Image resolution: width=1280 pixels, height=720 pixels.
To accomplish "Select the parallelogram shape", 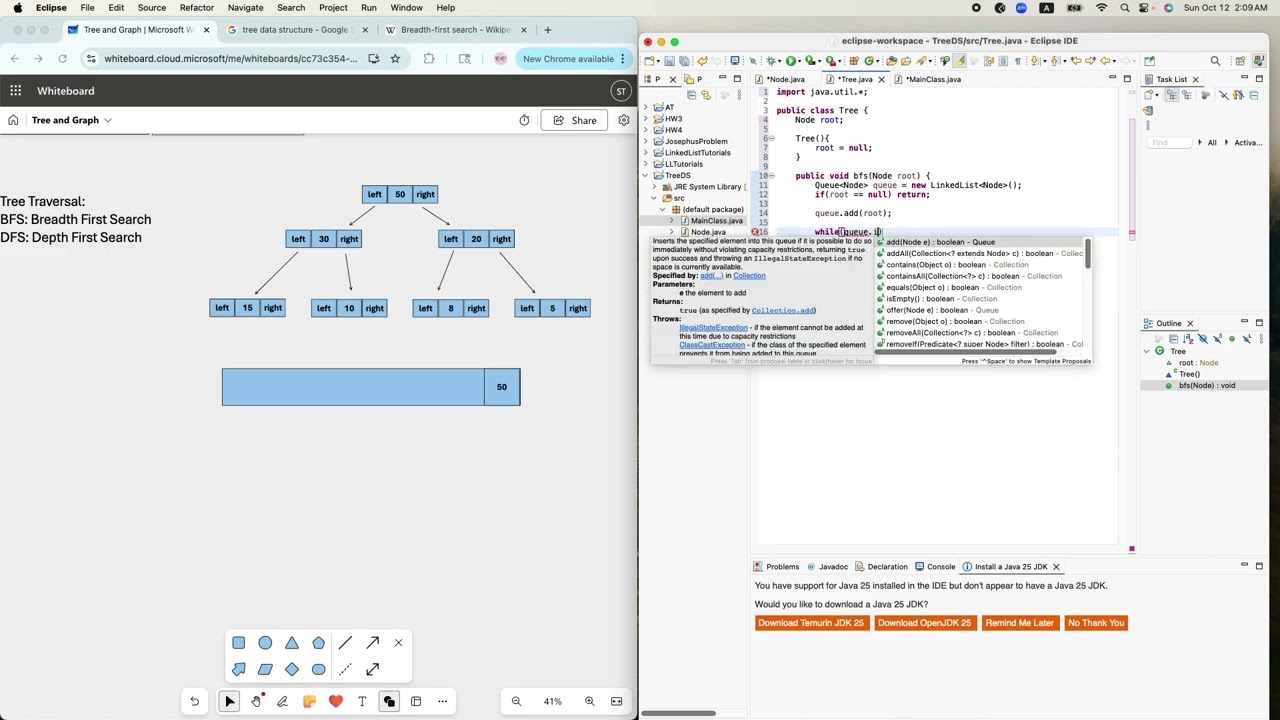I will pyautogui.click(x=265, y=669).
